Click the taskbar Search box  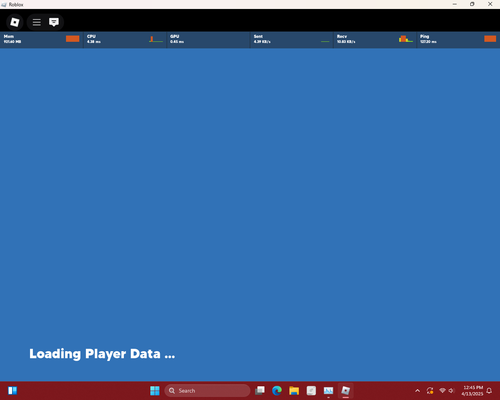(207, 390)
